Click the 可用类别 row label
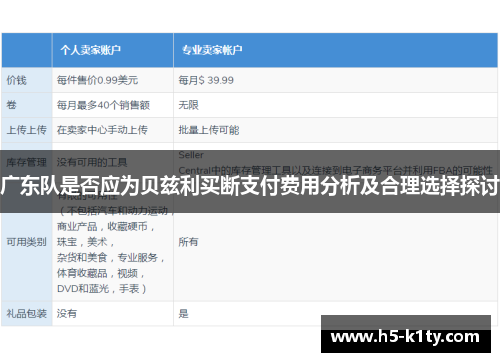 [26, 242]
